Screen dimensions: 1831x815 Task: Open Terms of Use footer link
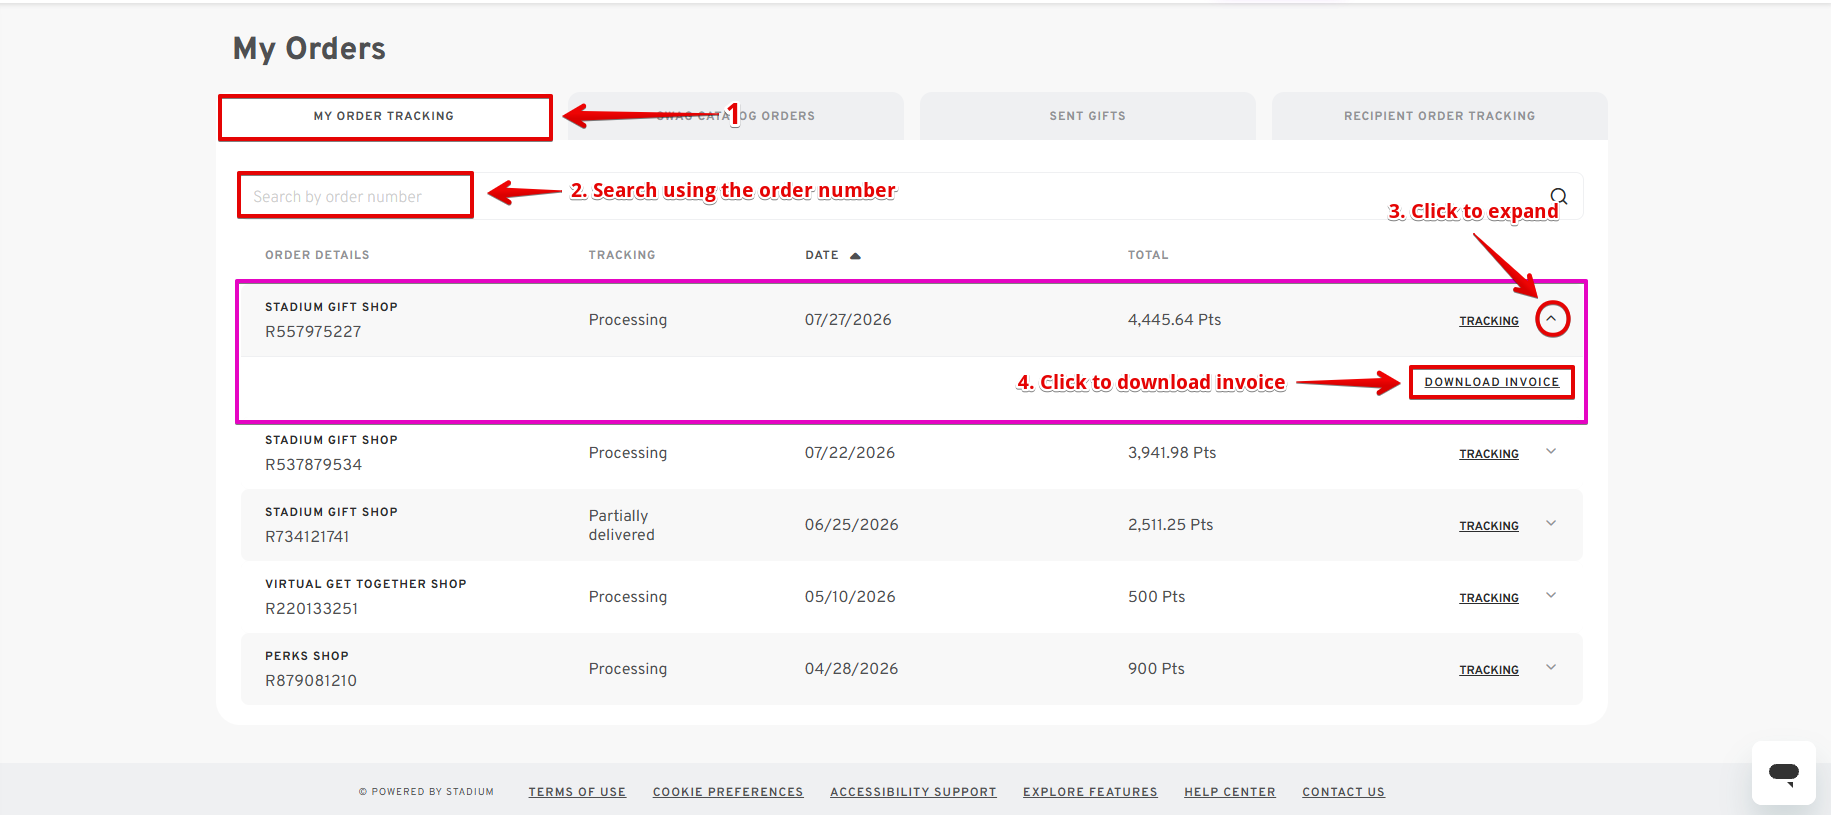click(577, 792)
